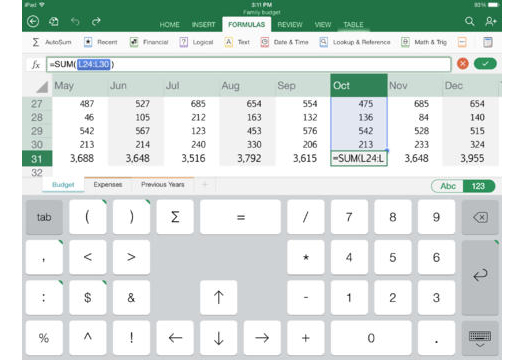Open the AutoSum function menu
Screen dimensions: 525x360
click(x=52, y=42)
